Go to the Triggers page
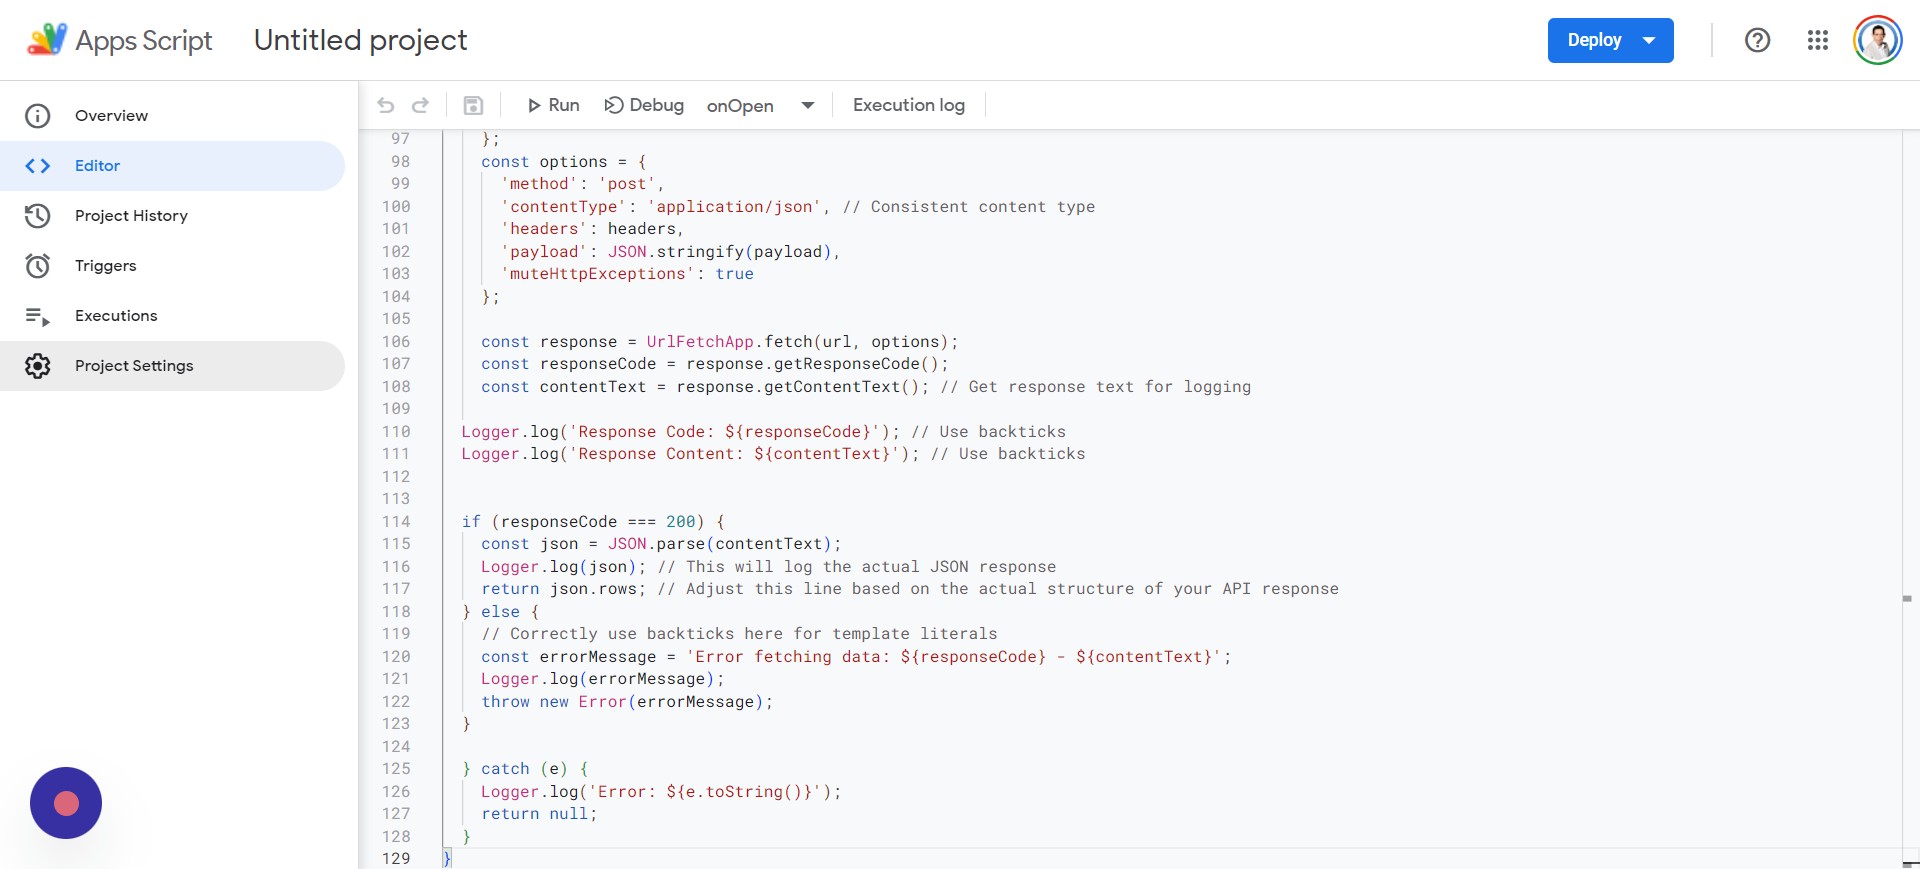 click(x=105, y=266)
